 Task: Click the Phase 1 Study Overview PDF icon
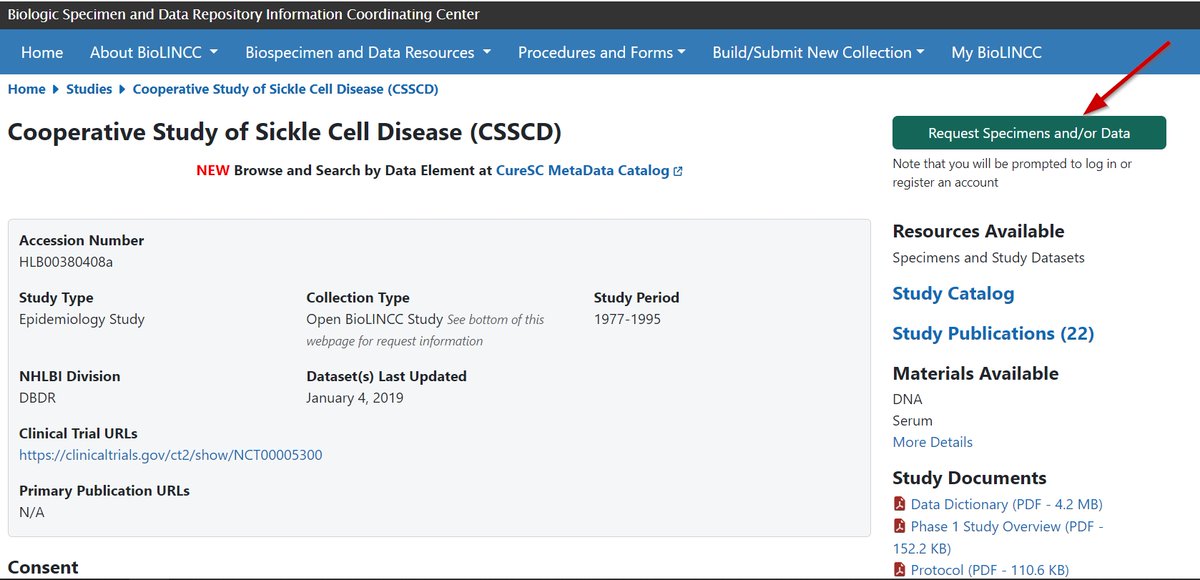coord(899,527)
